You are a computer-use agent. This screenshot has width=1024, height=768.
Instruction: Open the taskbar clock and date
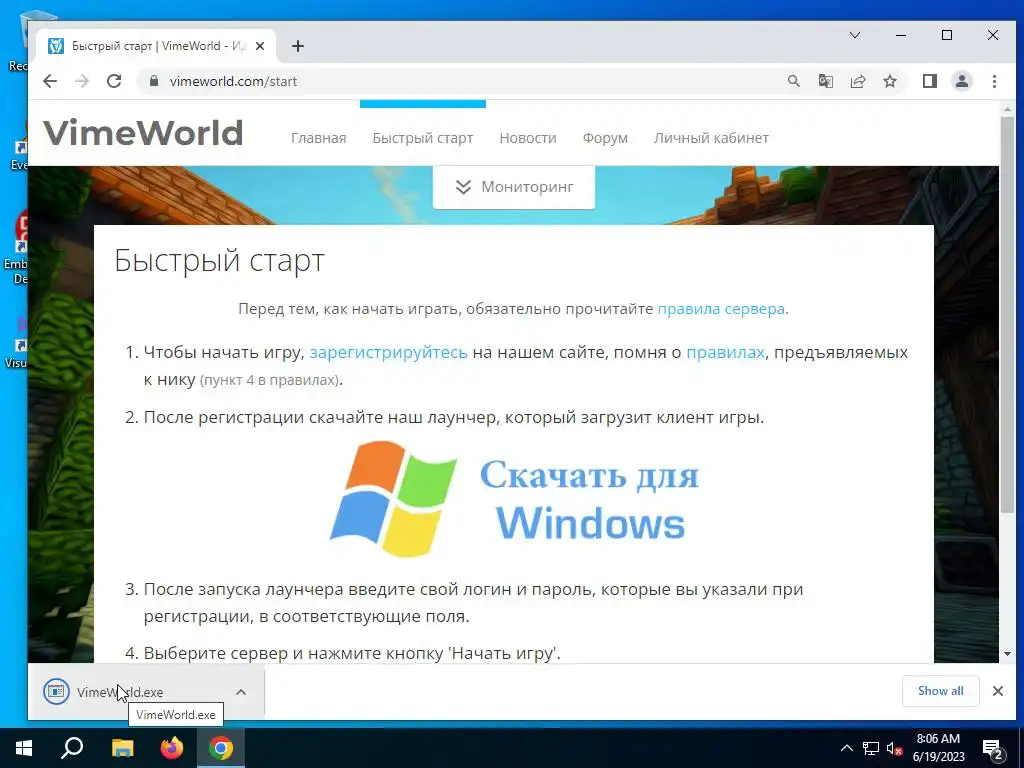coord(938,748)
